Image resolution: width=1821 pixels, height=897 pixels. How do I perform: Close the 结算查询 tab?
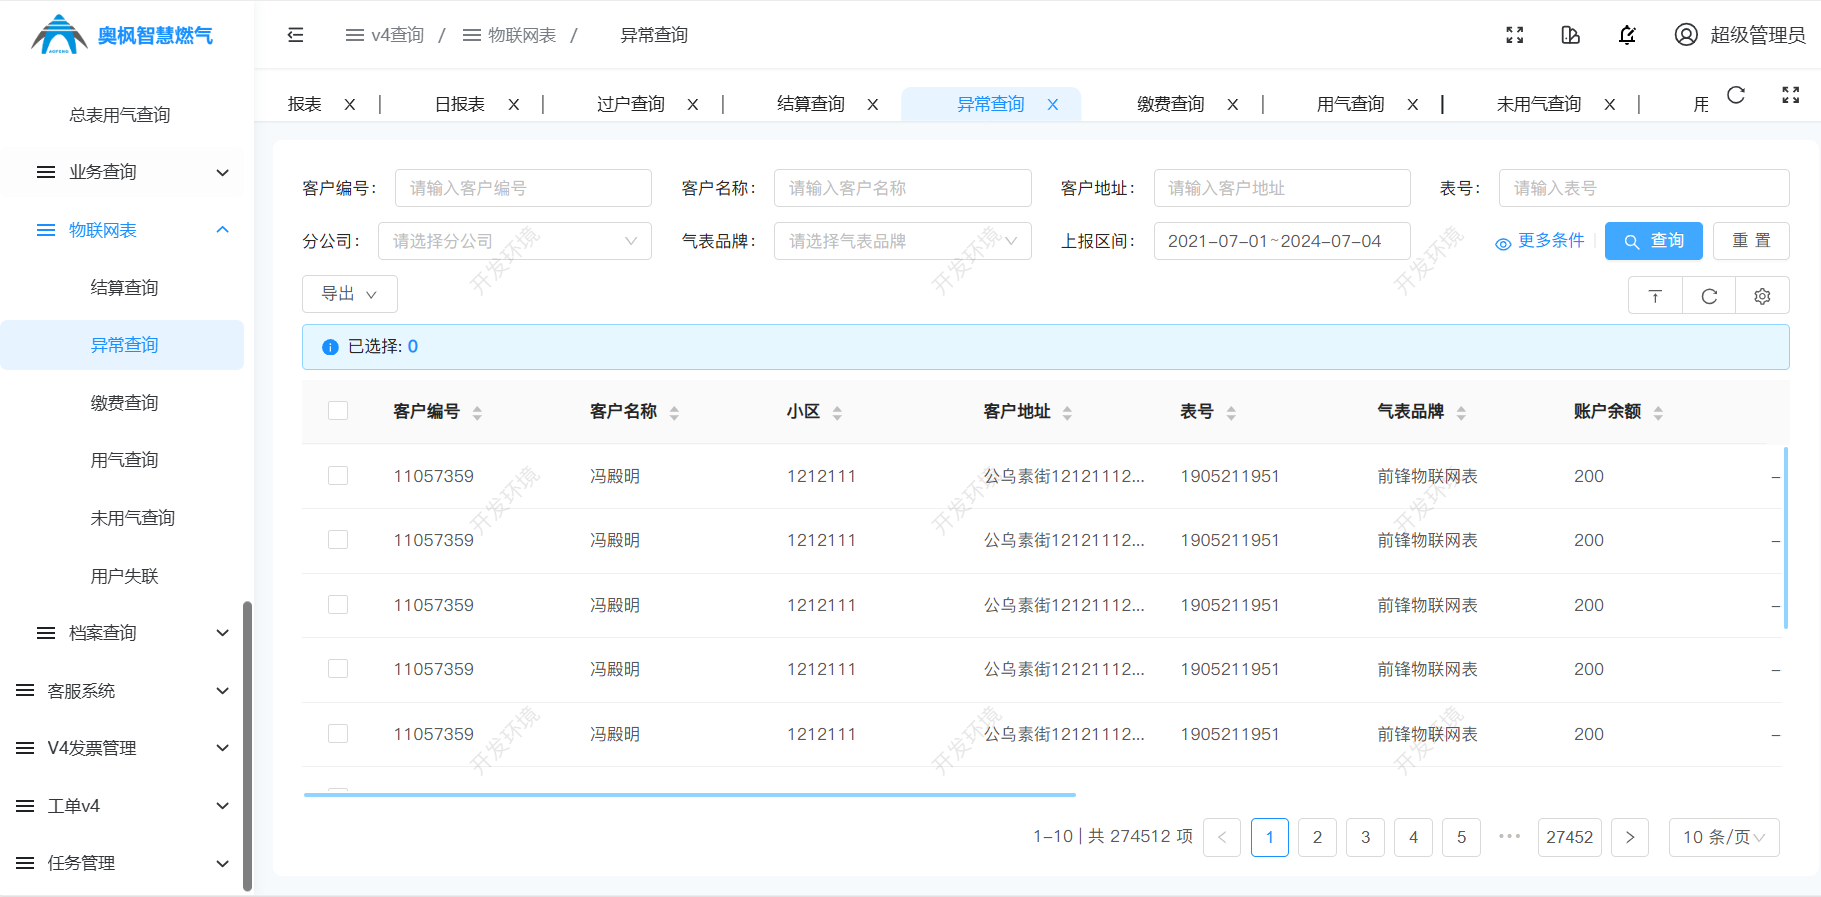(x=873, y=104)
